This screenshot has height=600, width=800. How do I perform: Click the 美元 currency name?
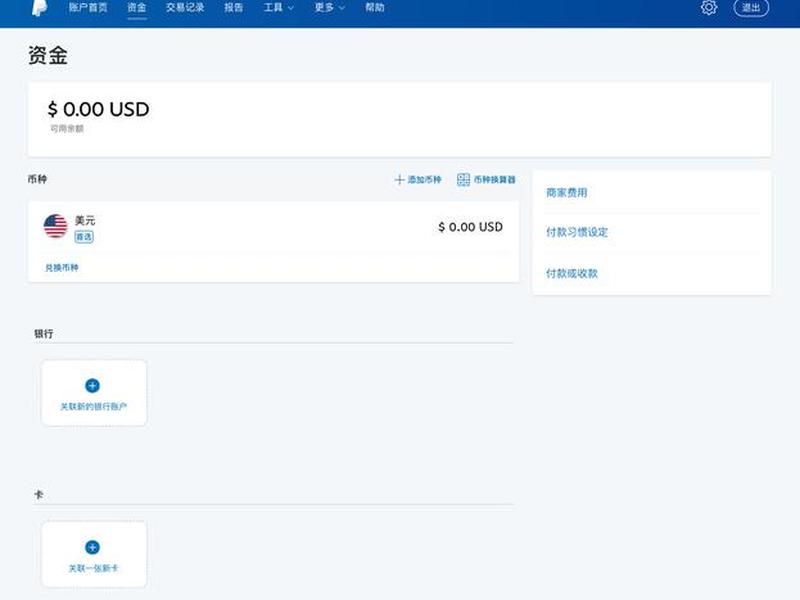[85, 220]
